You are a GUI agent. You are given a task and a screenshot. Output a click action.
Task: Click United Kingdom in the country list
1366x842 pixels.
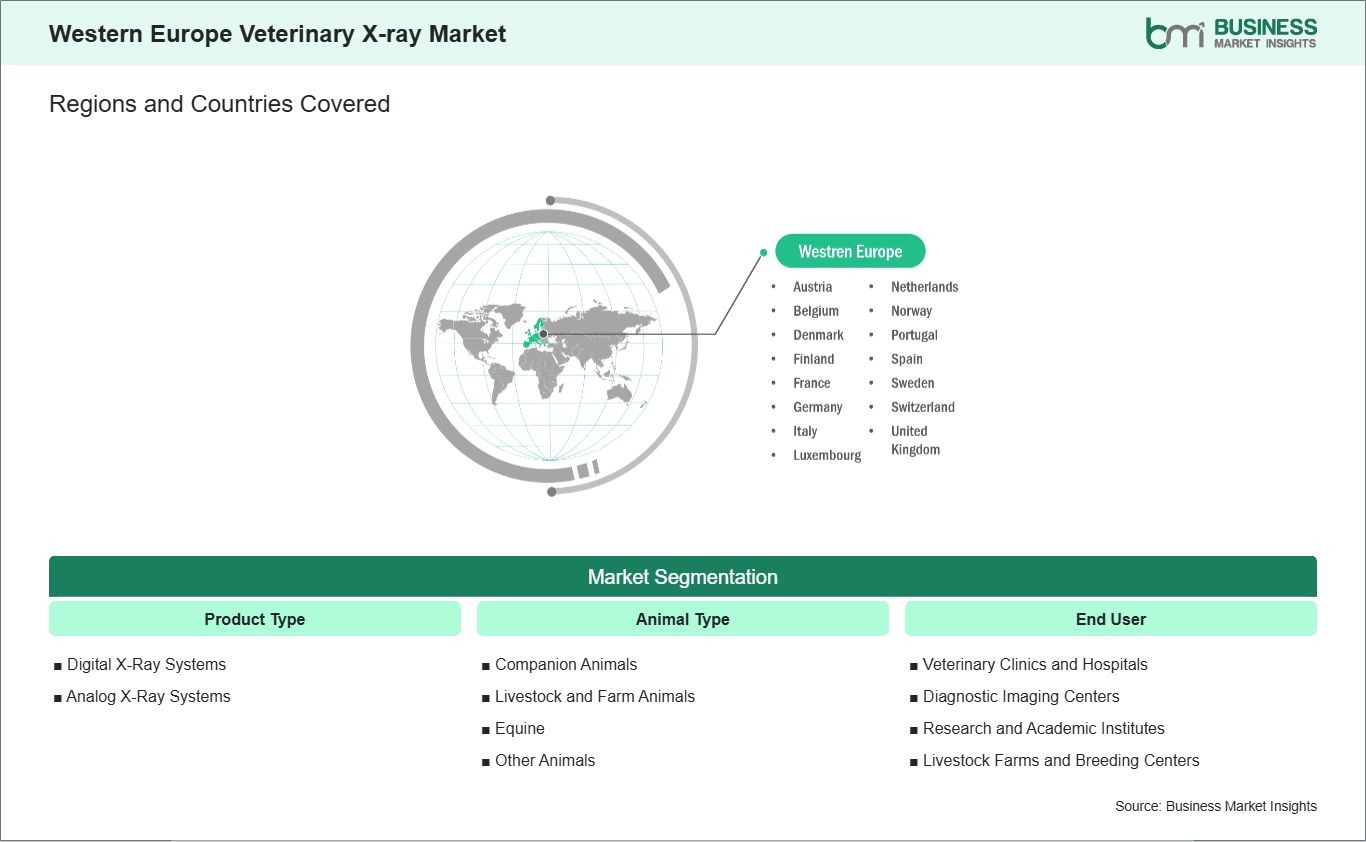coord(916,440)
